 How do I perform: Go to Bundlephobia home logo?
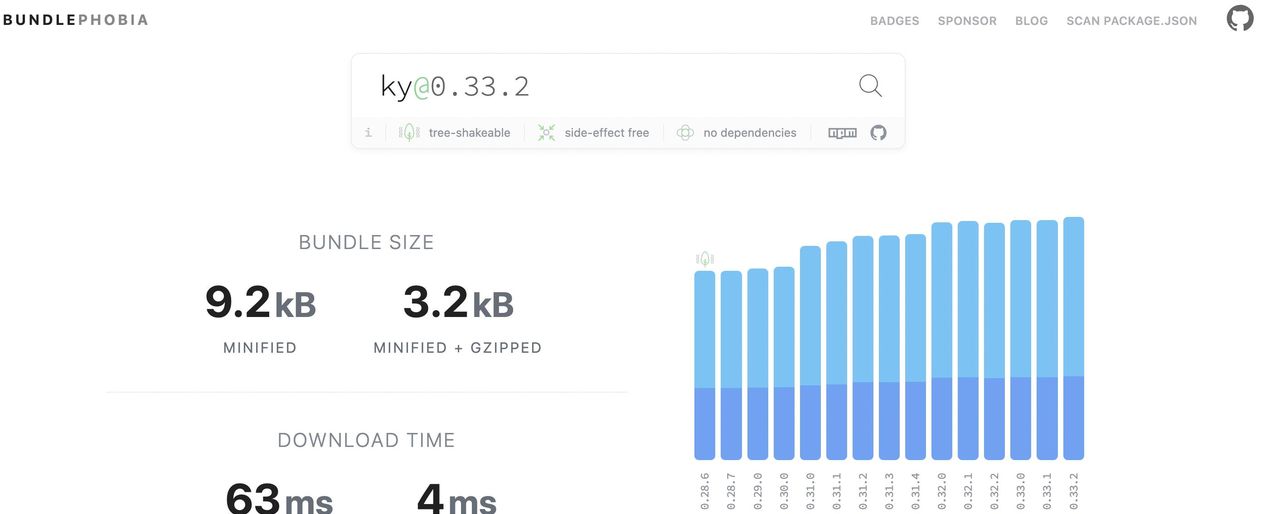tap(75, 20)
